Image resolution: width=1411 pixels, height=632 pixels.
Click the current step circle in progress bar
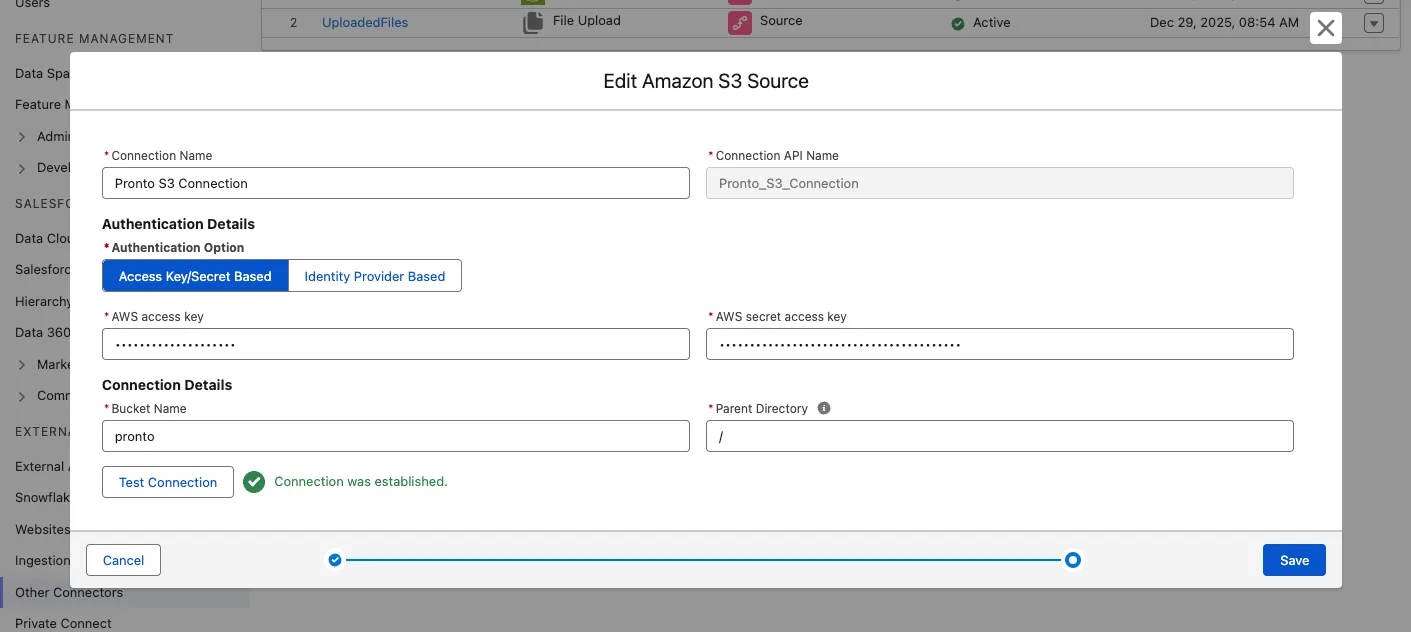point(1072,560)
